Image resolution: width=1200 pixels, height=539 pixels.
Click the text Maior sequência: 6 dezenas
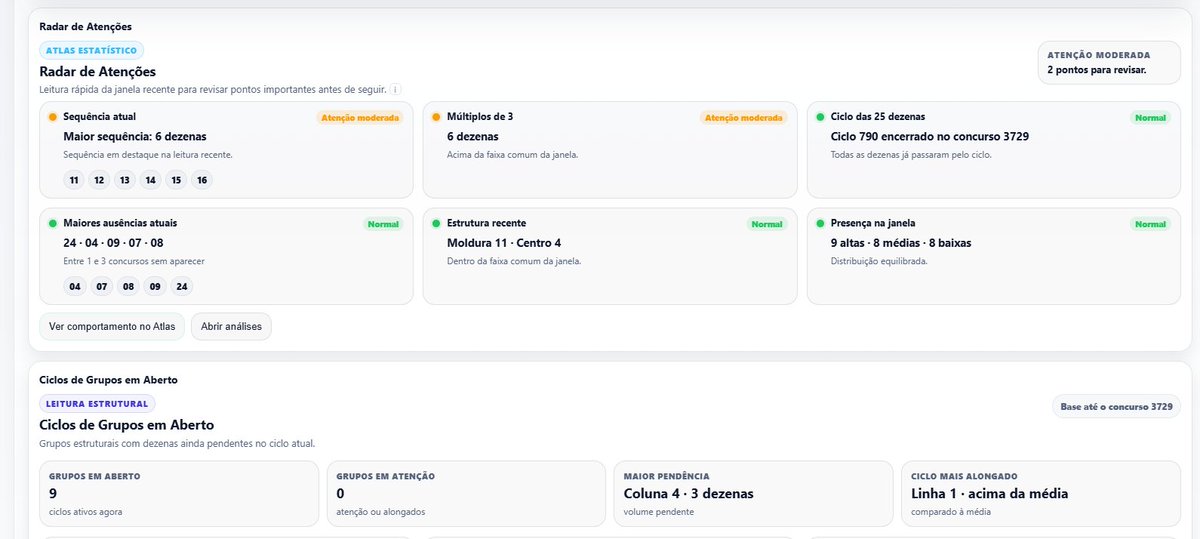135,136
